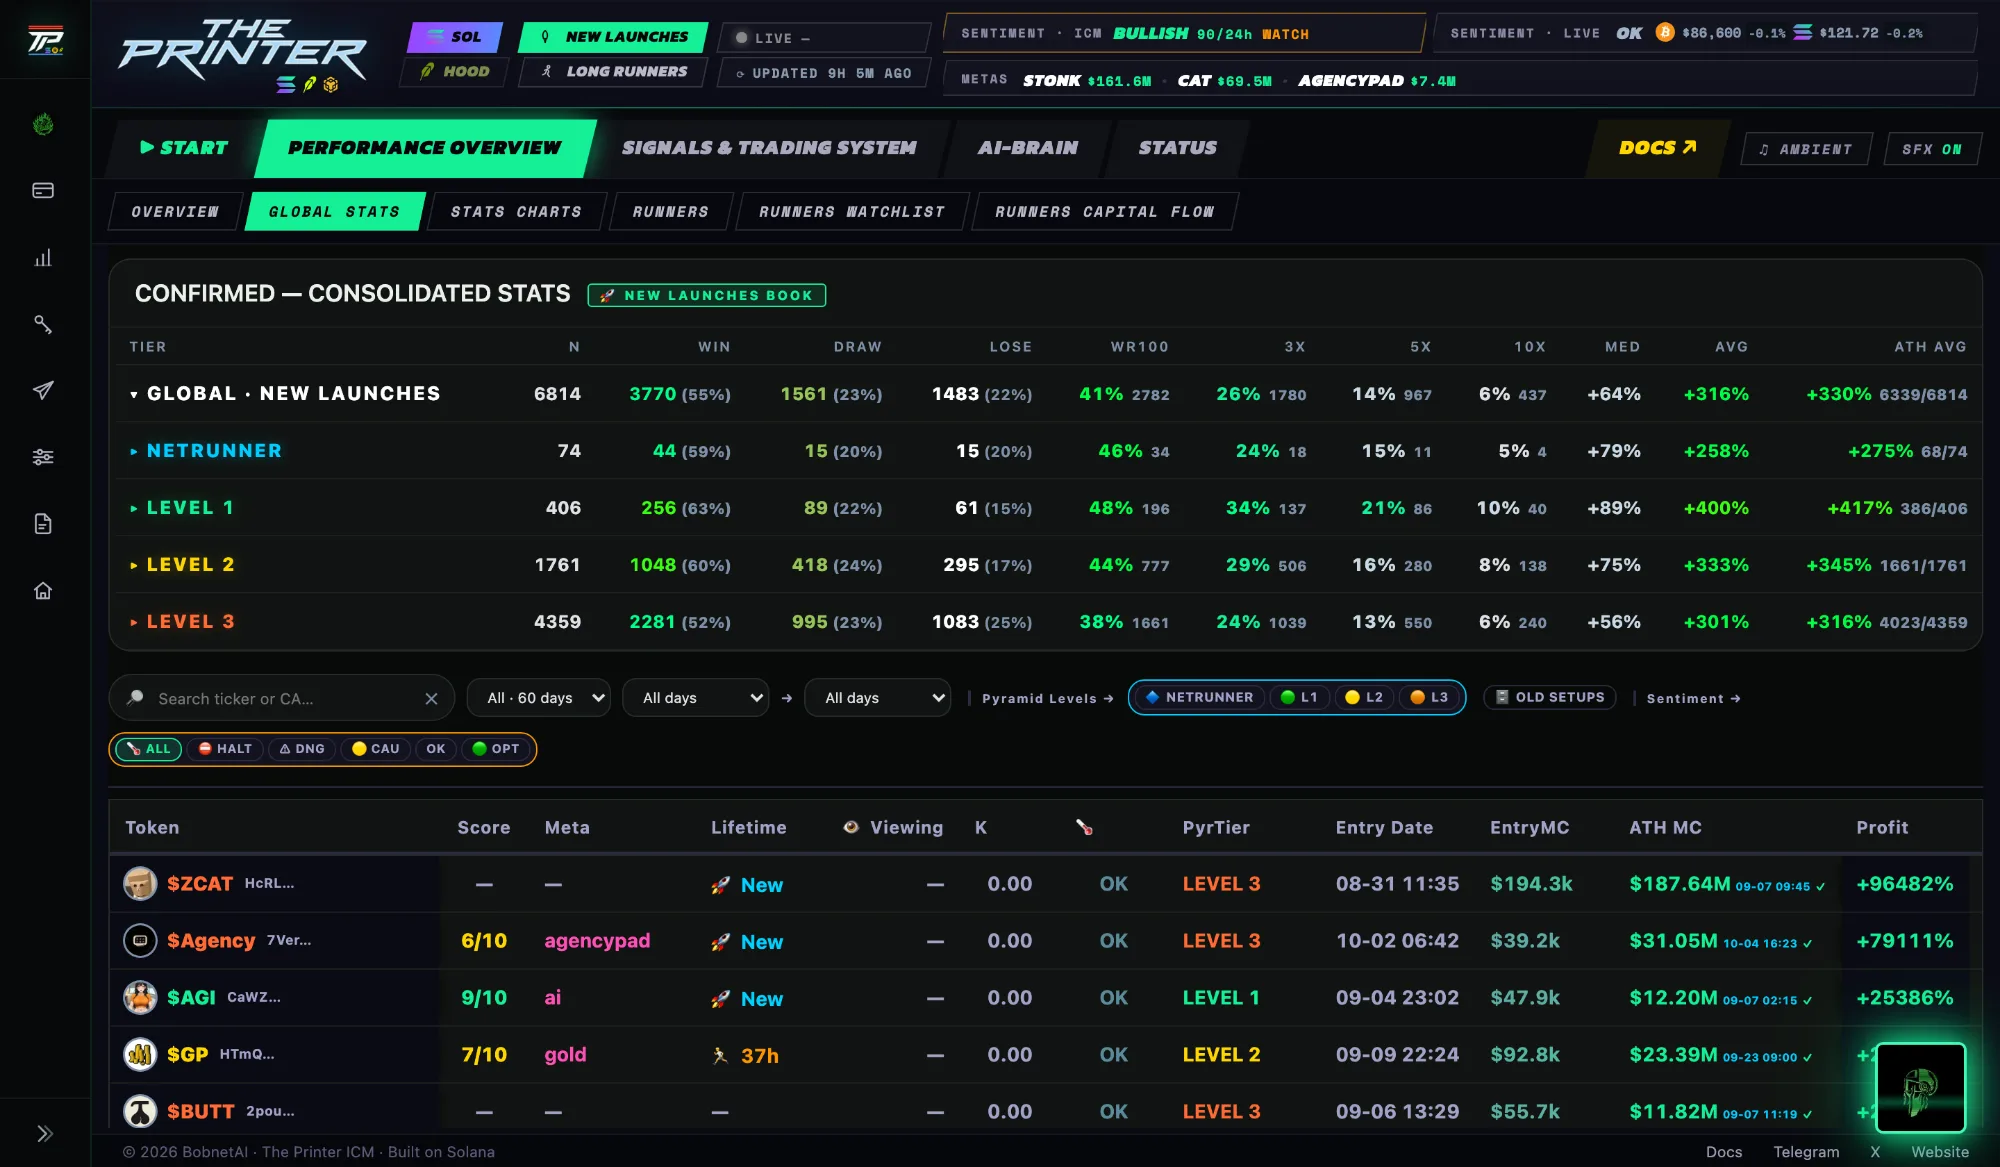2000x1167 pixels.
Task: Select the HOOD chain button
Action: tap(455, 72)
